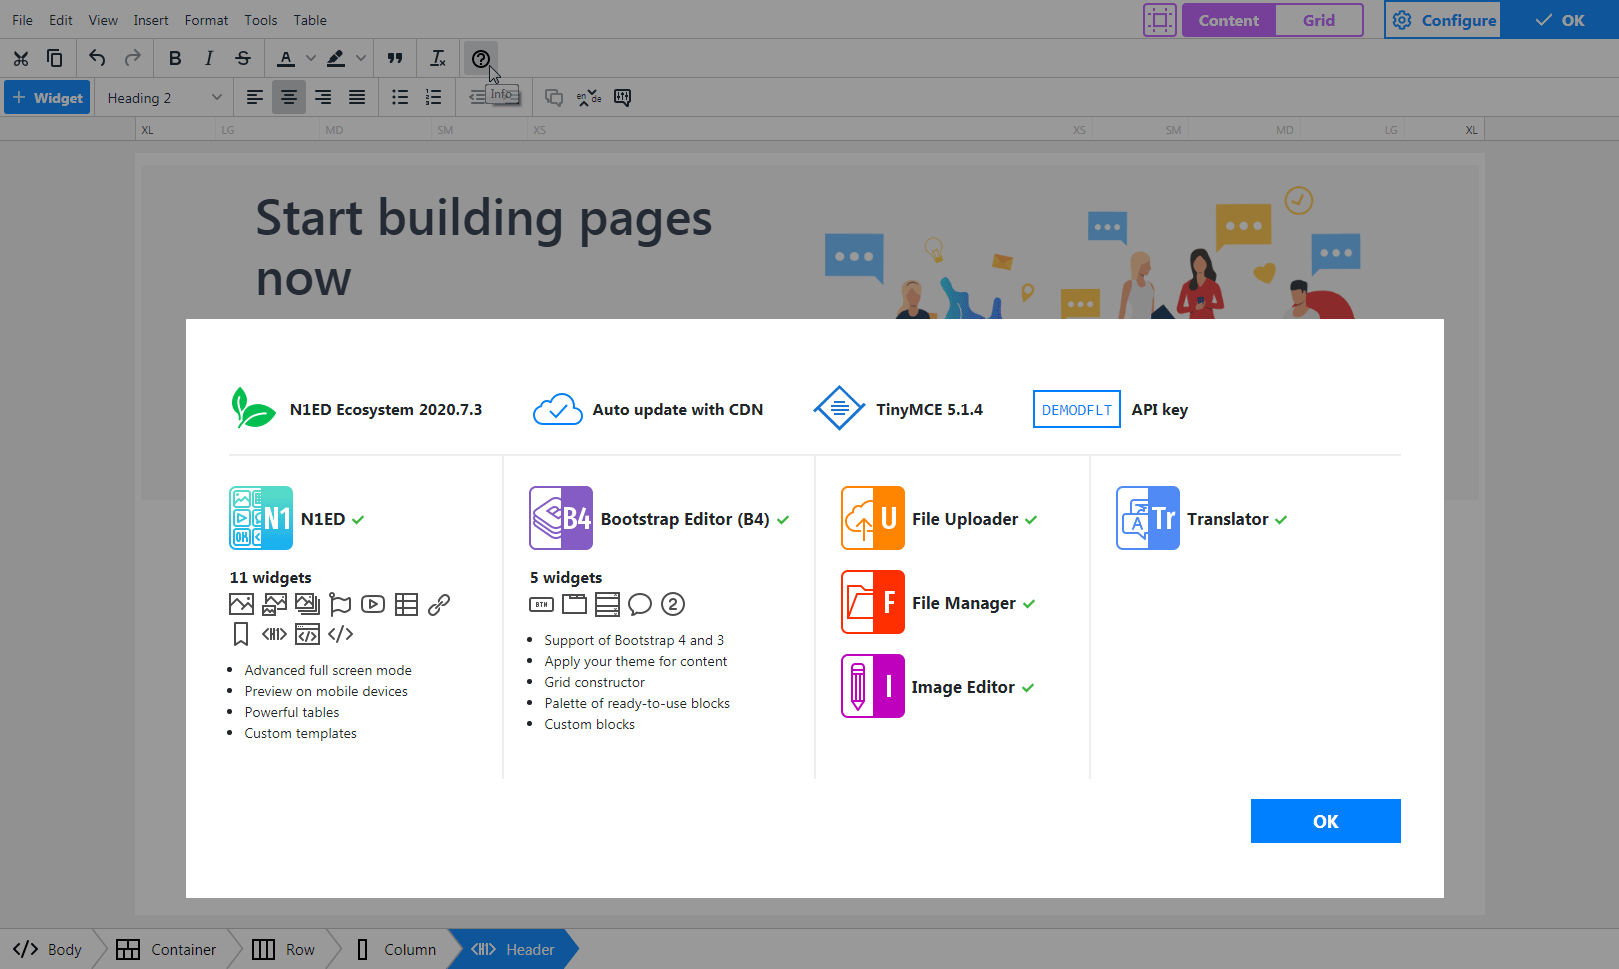Screen dimensions: 1619x969
Task: Click the blue Widget button
Action: point(48,98)
